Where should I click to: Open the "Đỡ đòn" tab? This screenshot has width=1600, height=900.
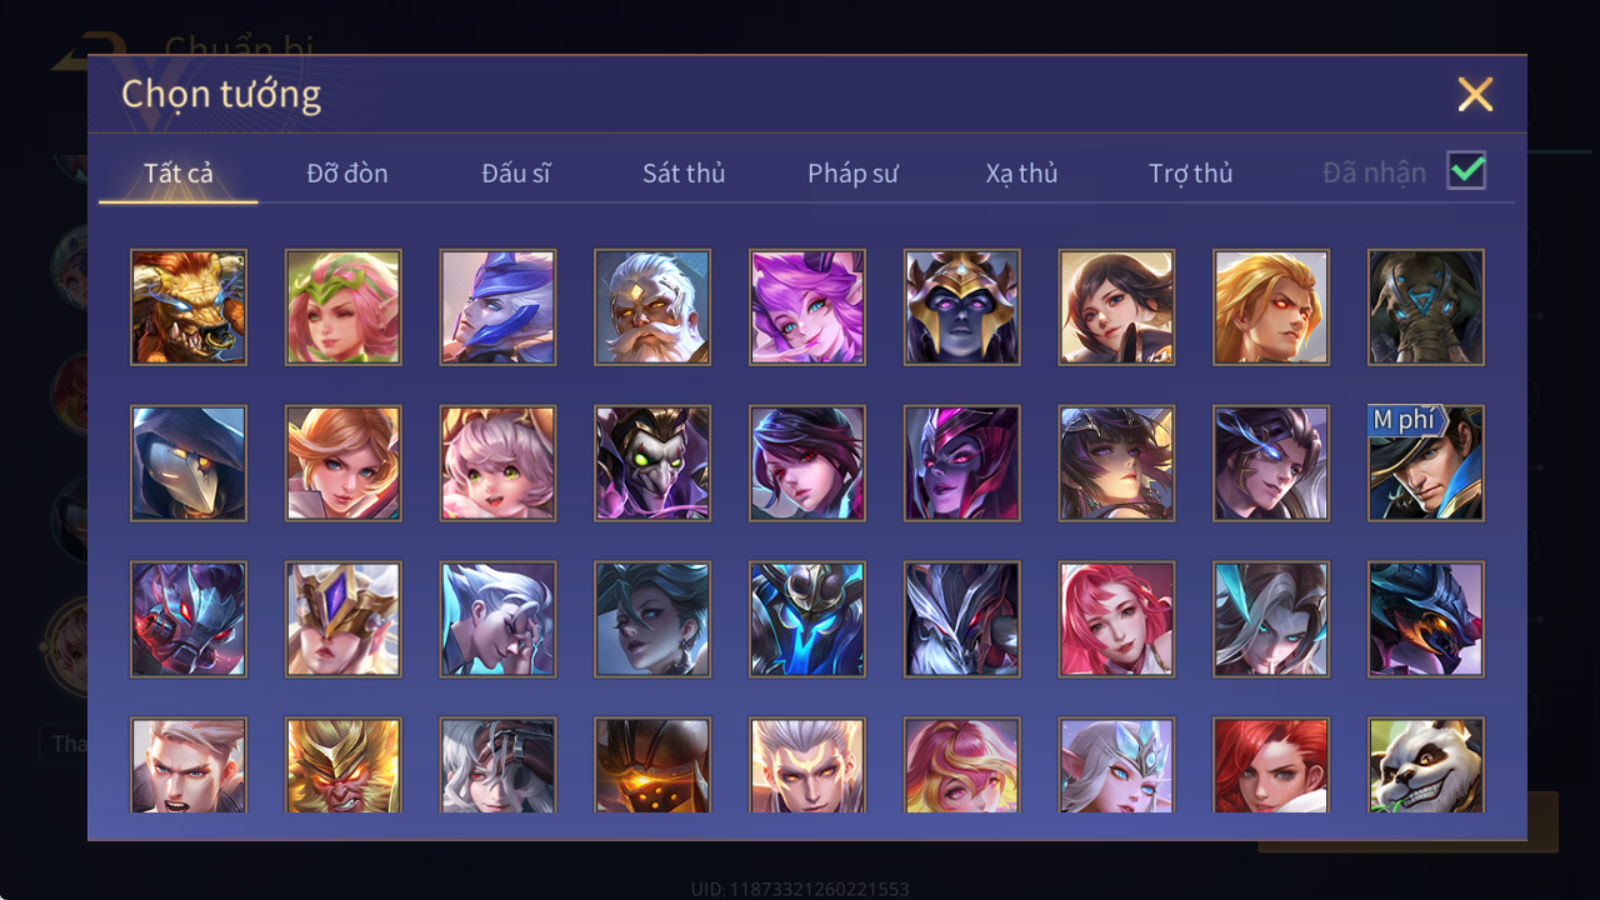pos(347,173)
